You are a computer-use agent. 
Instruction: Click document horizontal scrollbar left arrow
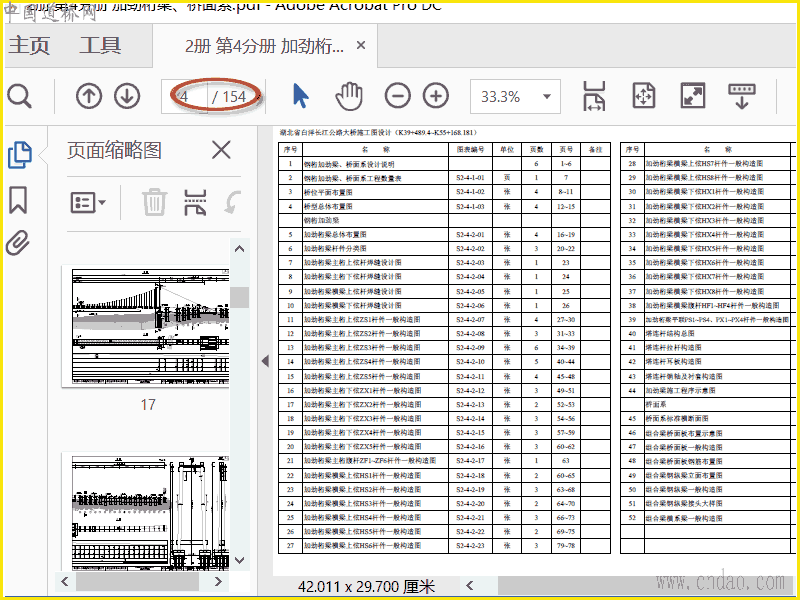470,586
